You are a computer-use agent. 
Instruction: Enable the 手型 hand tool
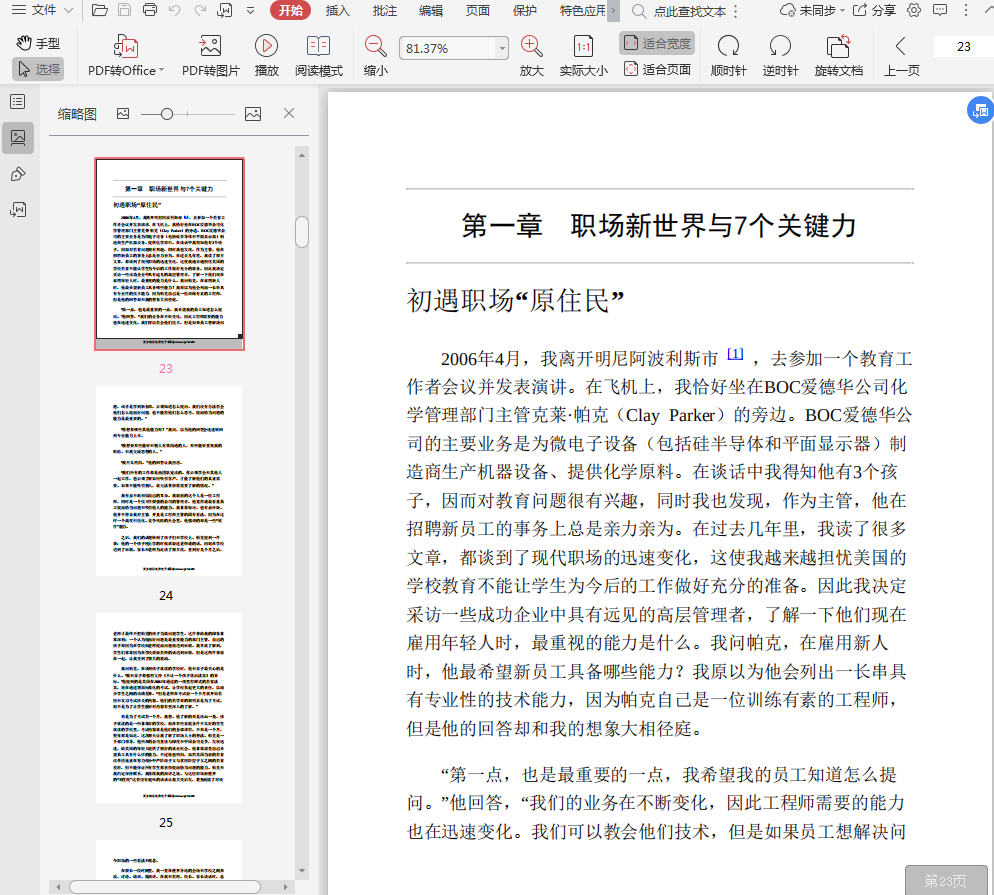pos(38,43)
